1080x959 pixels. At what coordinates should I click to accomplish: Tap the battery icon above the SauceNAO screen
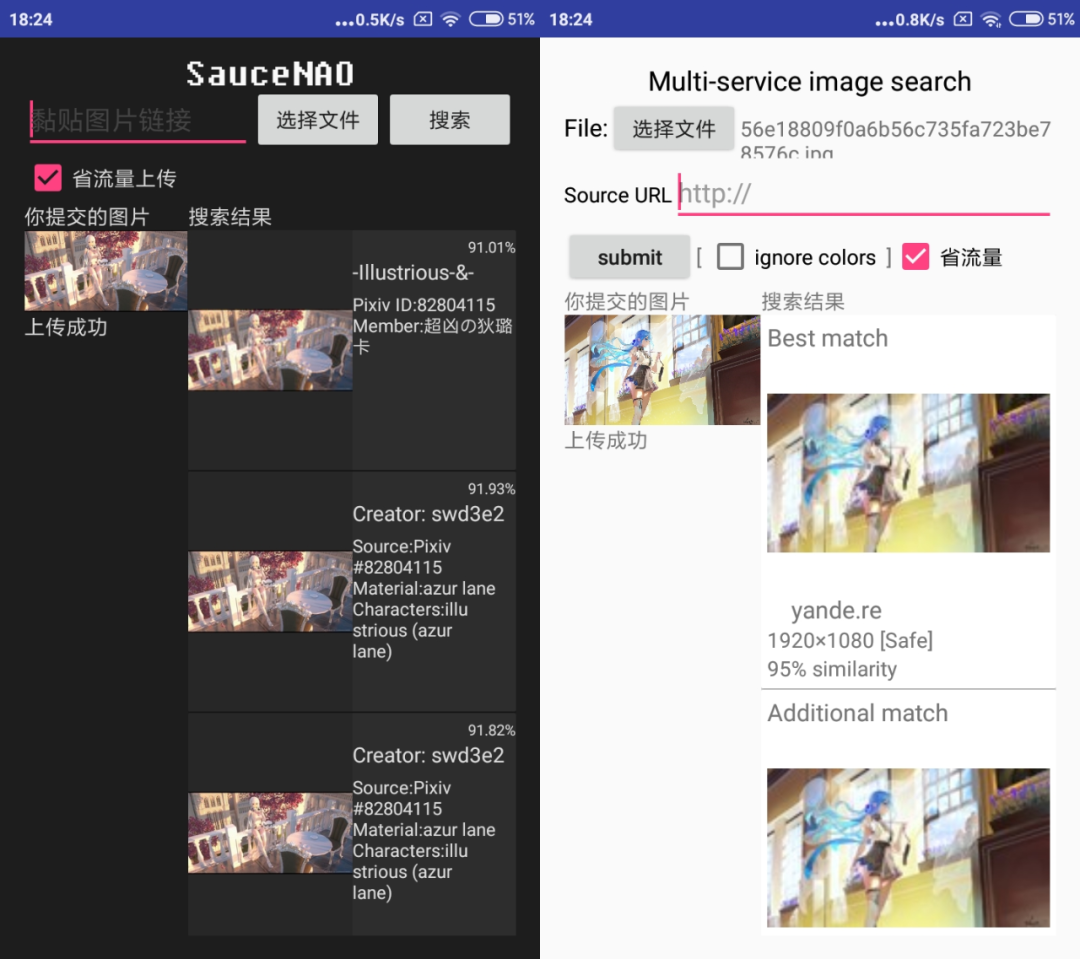pyautogui.click(x=486, y=19)
